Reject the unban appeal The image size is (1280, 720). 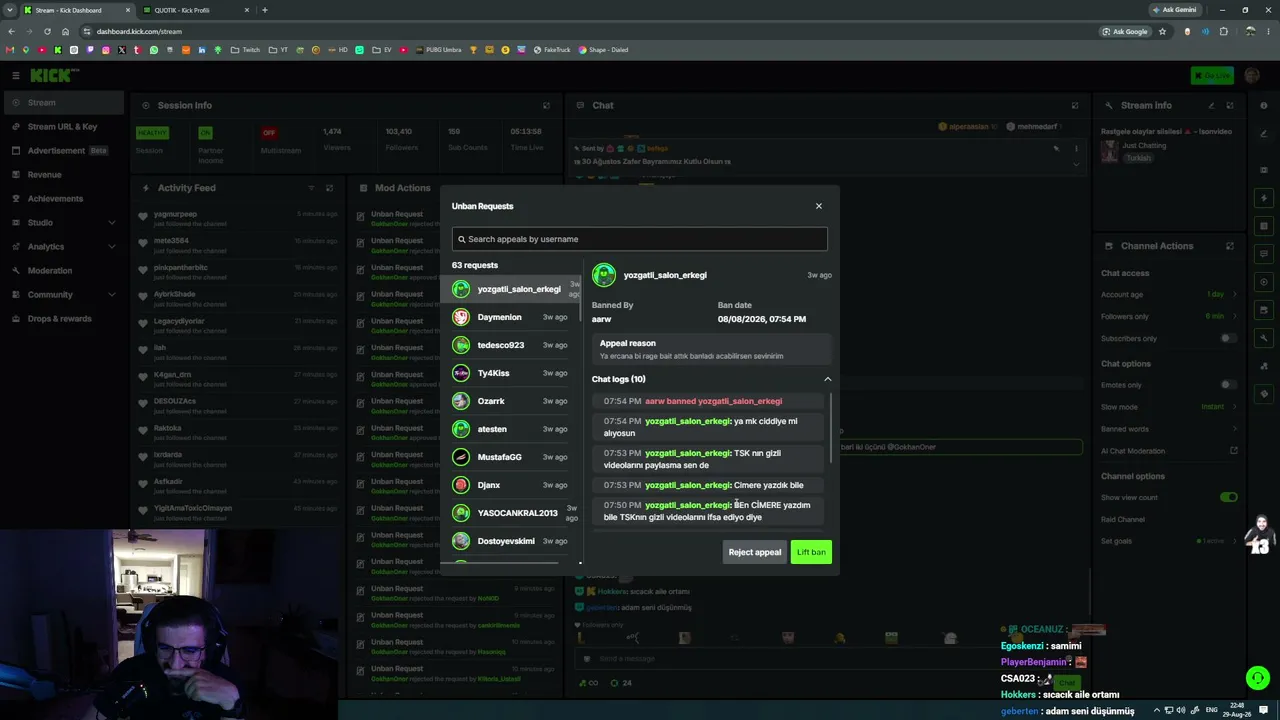(755, 552)
